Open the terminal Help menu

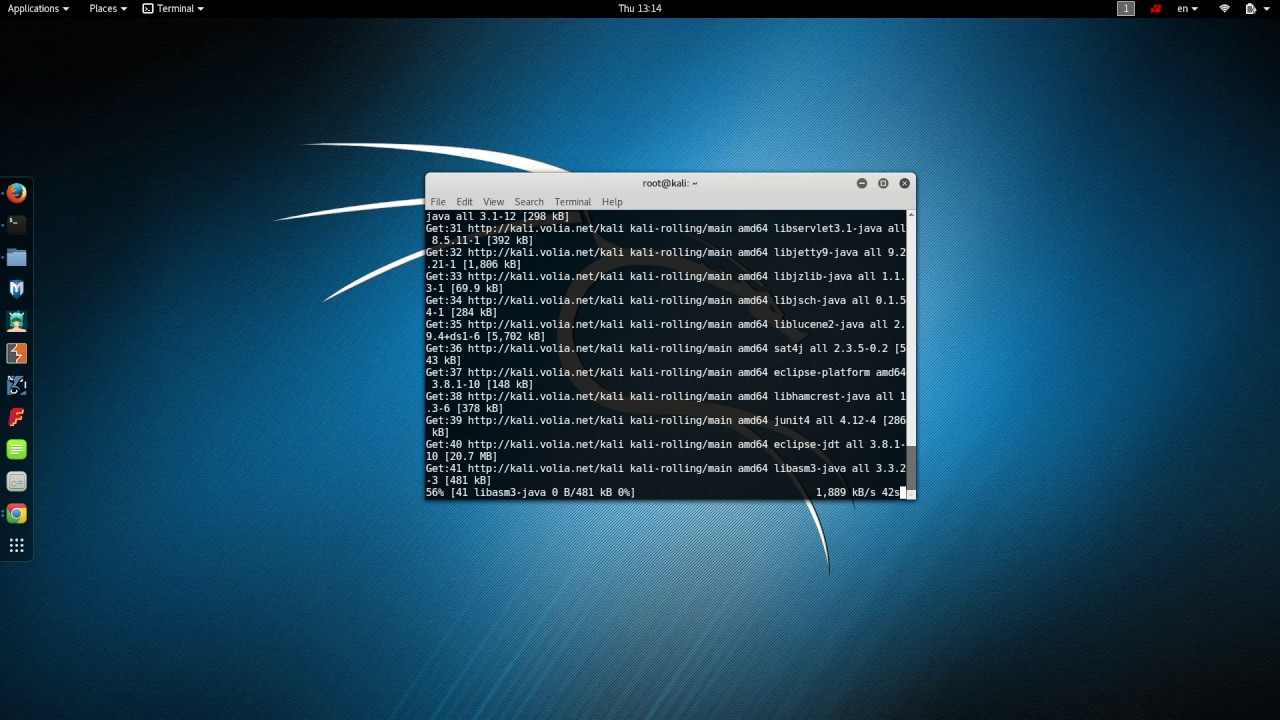point(612,202)
